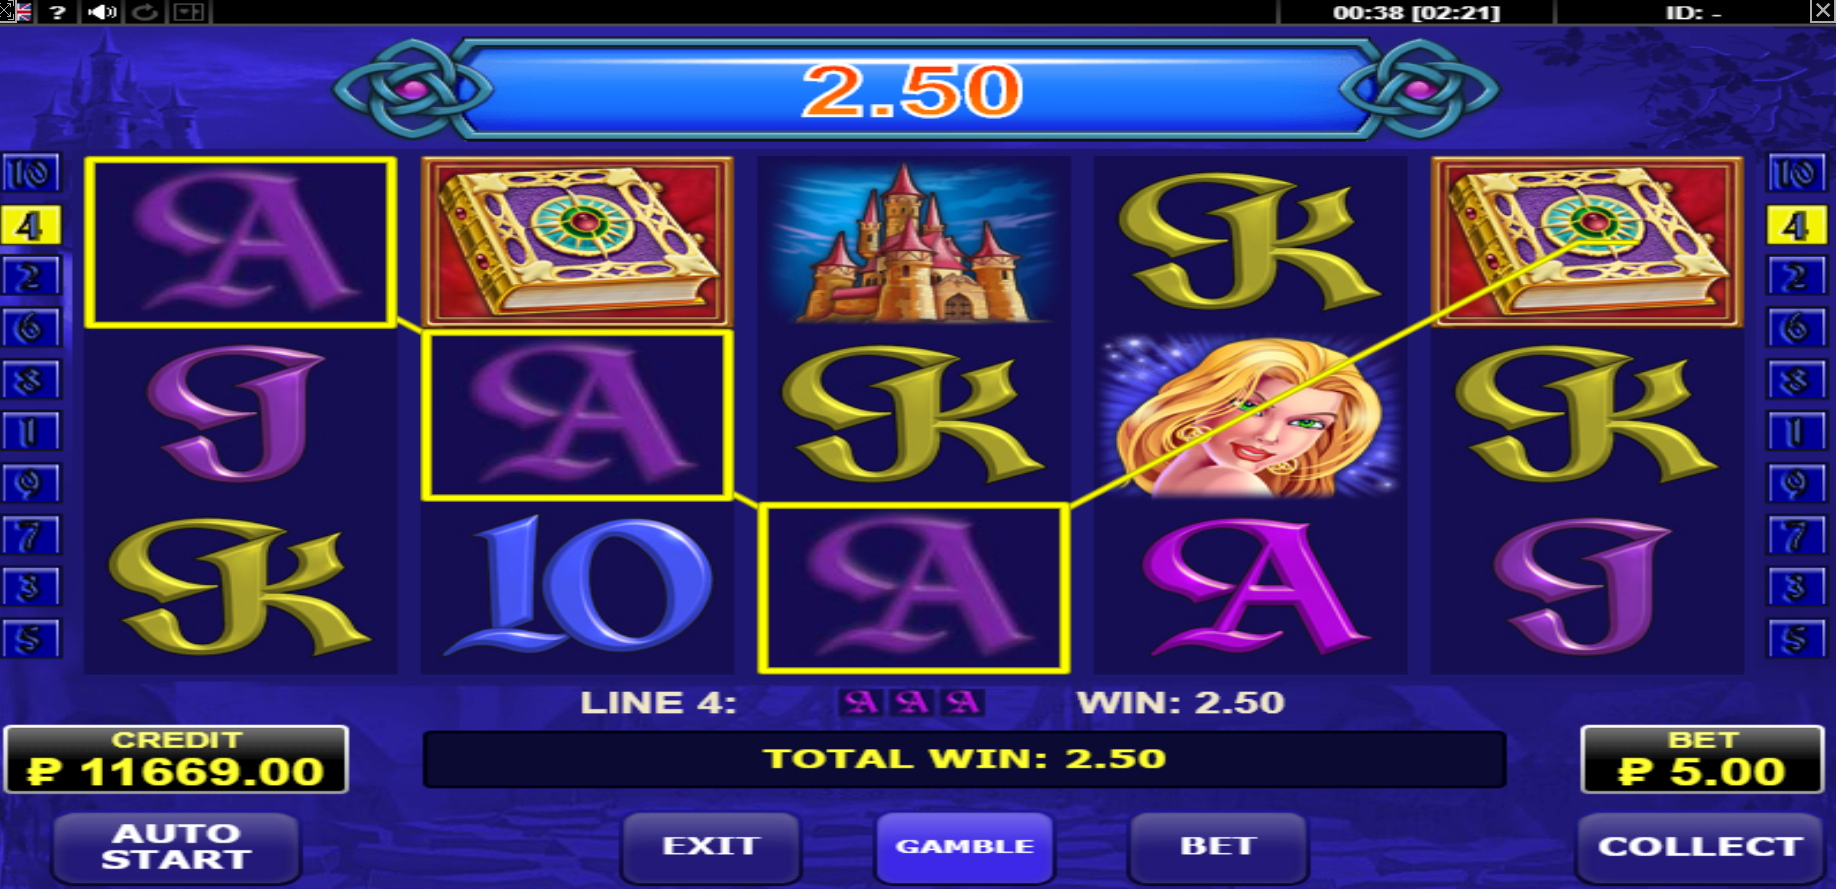
Task: Open the panel layout icon in top bar
Action: pos(189,12)
